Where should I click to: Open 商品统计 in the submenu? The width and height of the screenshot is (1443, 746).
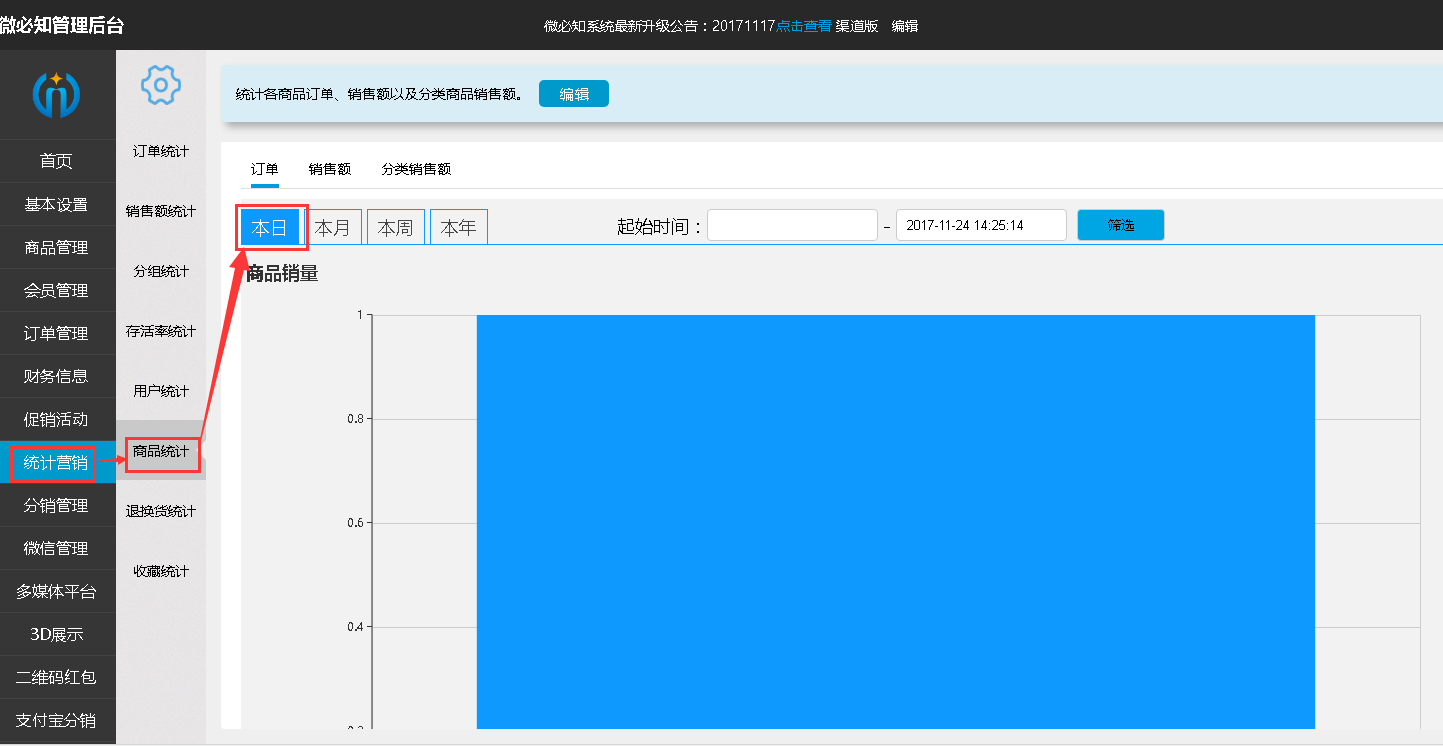(161, 451)
